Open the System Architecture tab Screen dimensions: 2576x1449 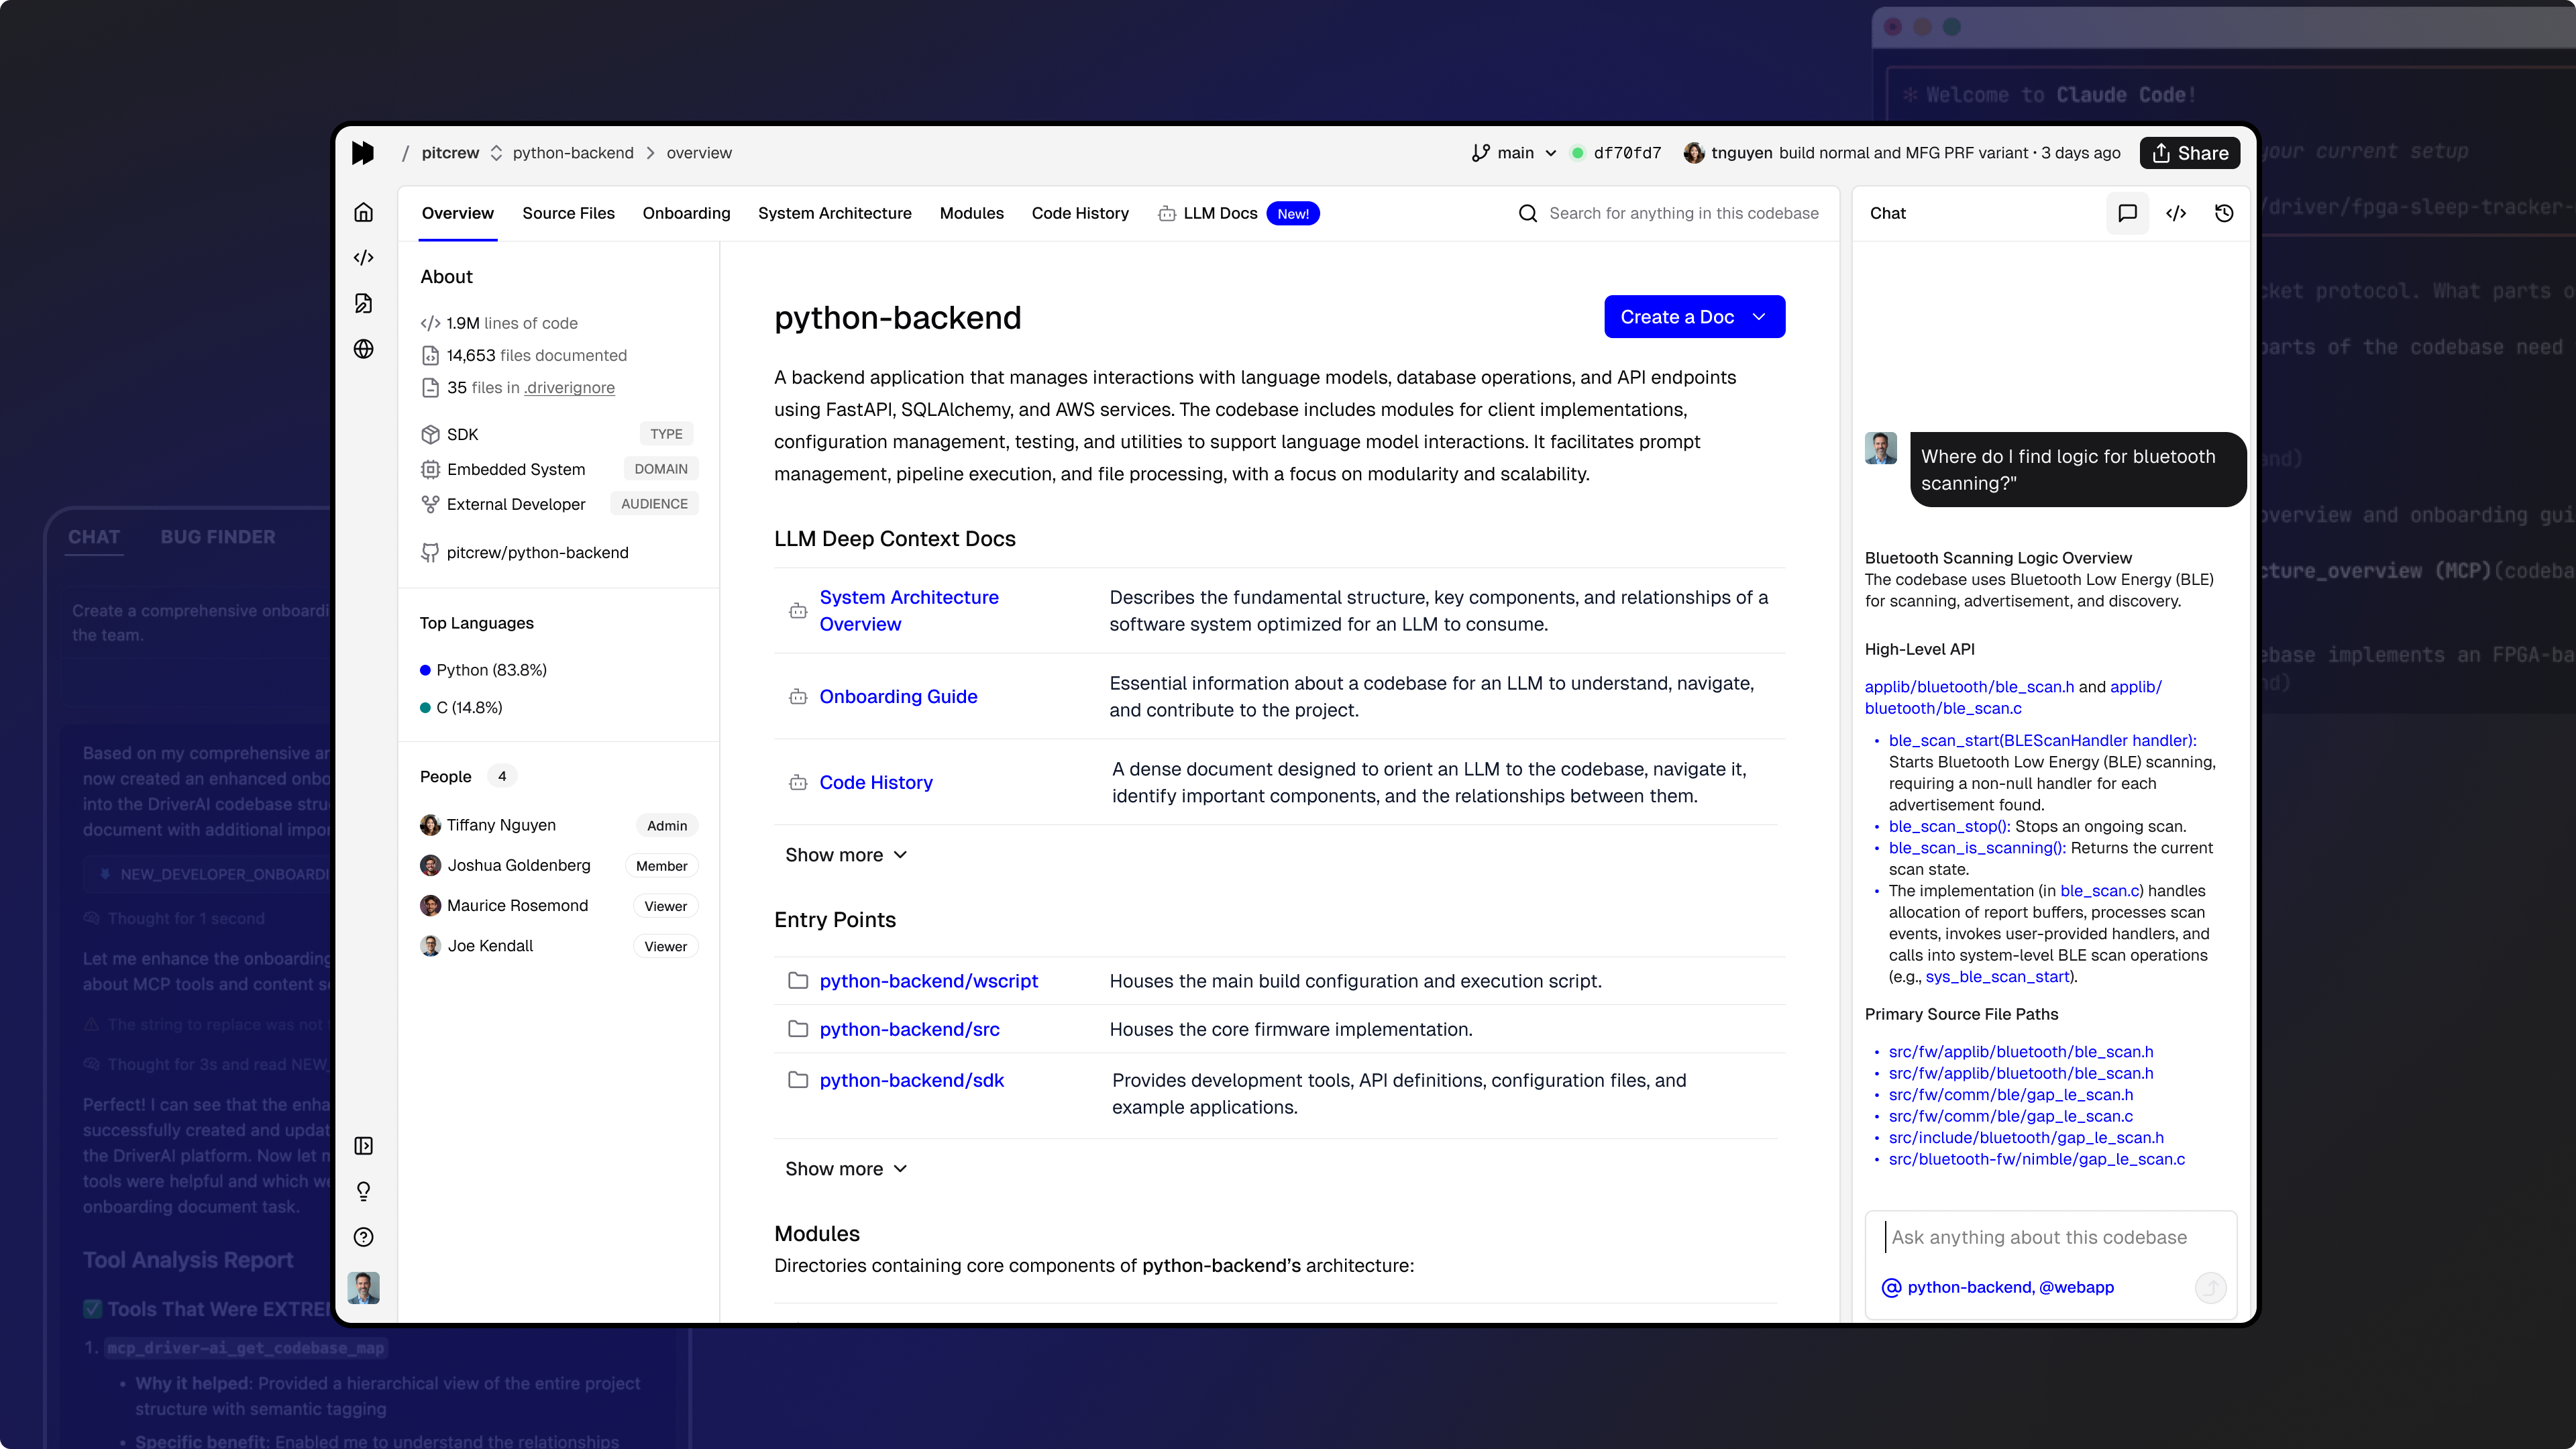pyautogui.click(x=834, y=213)
